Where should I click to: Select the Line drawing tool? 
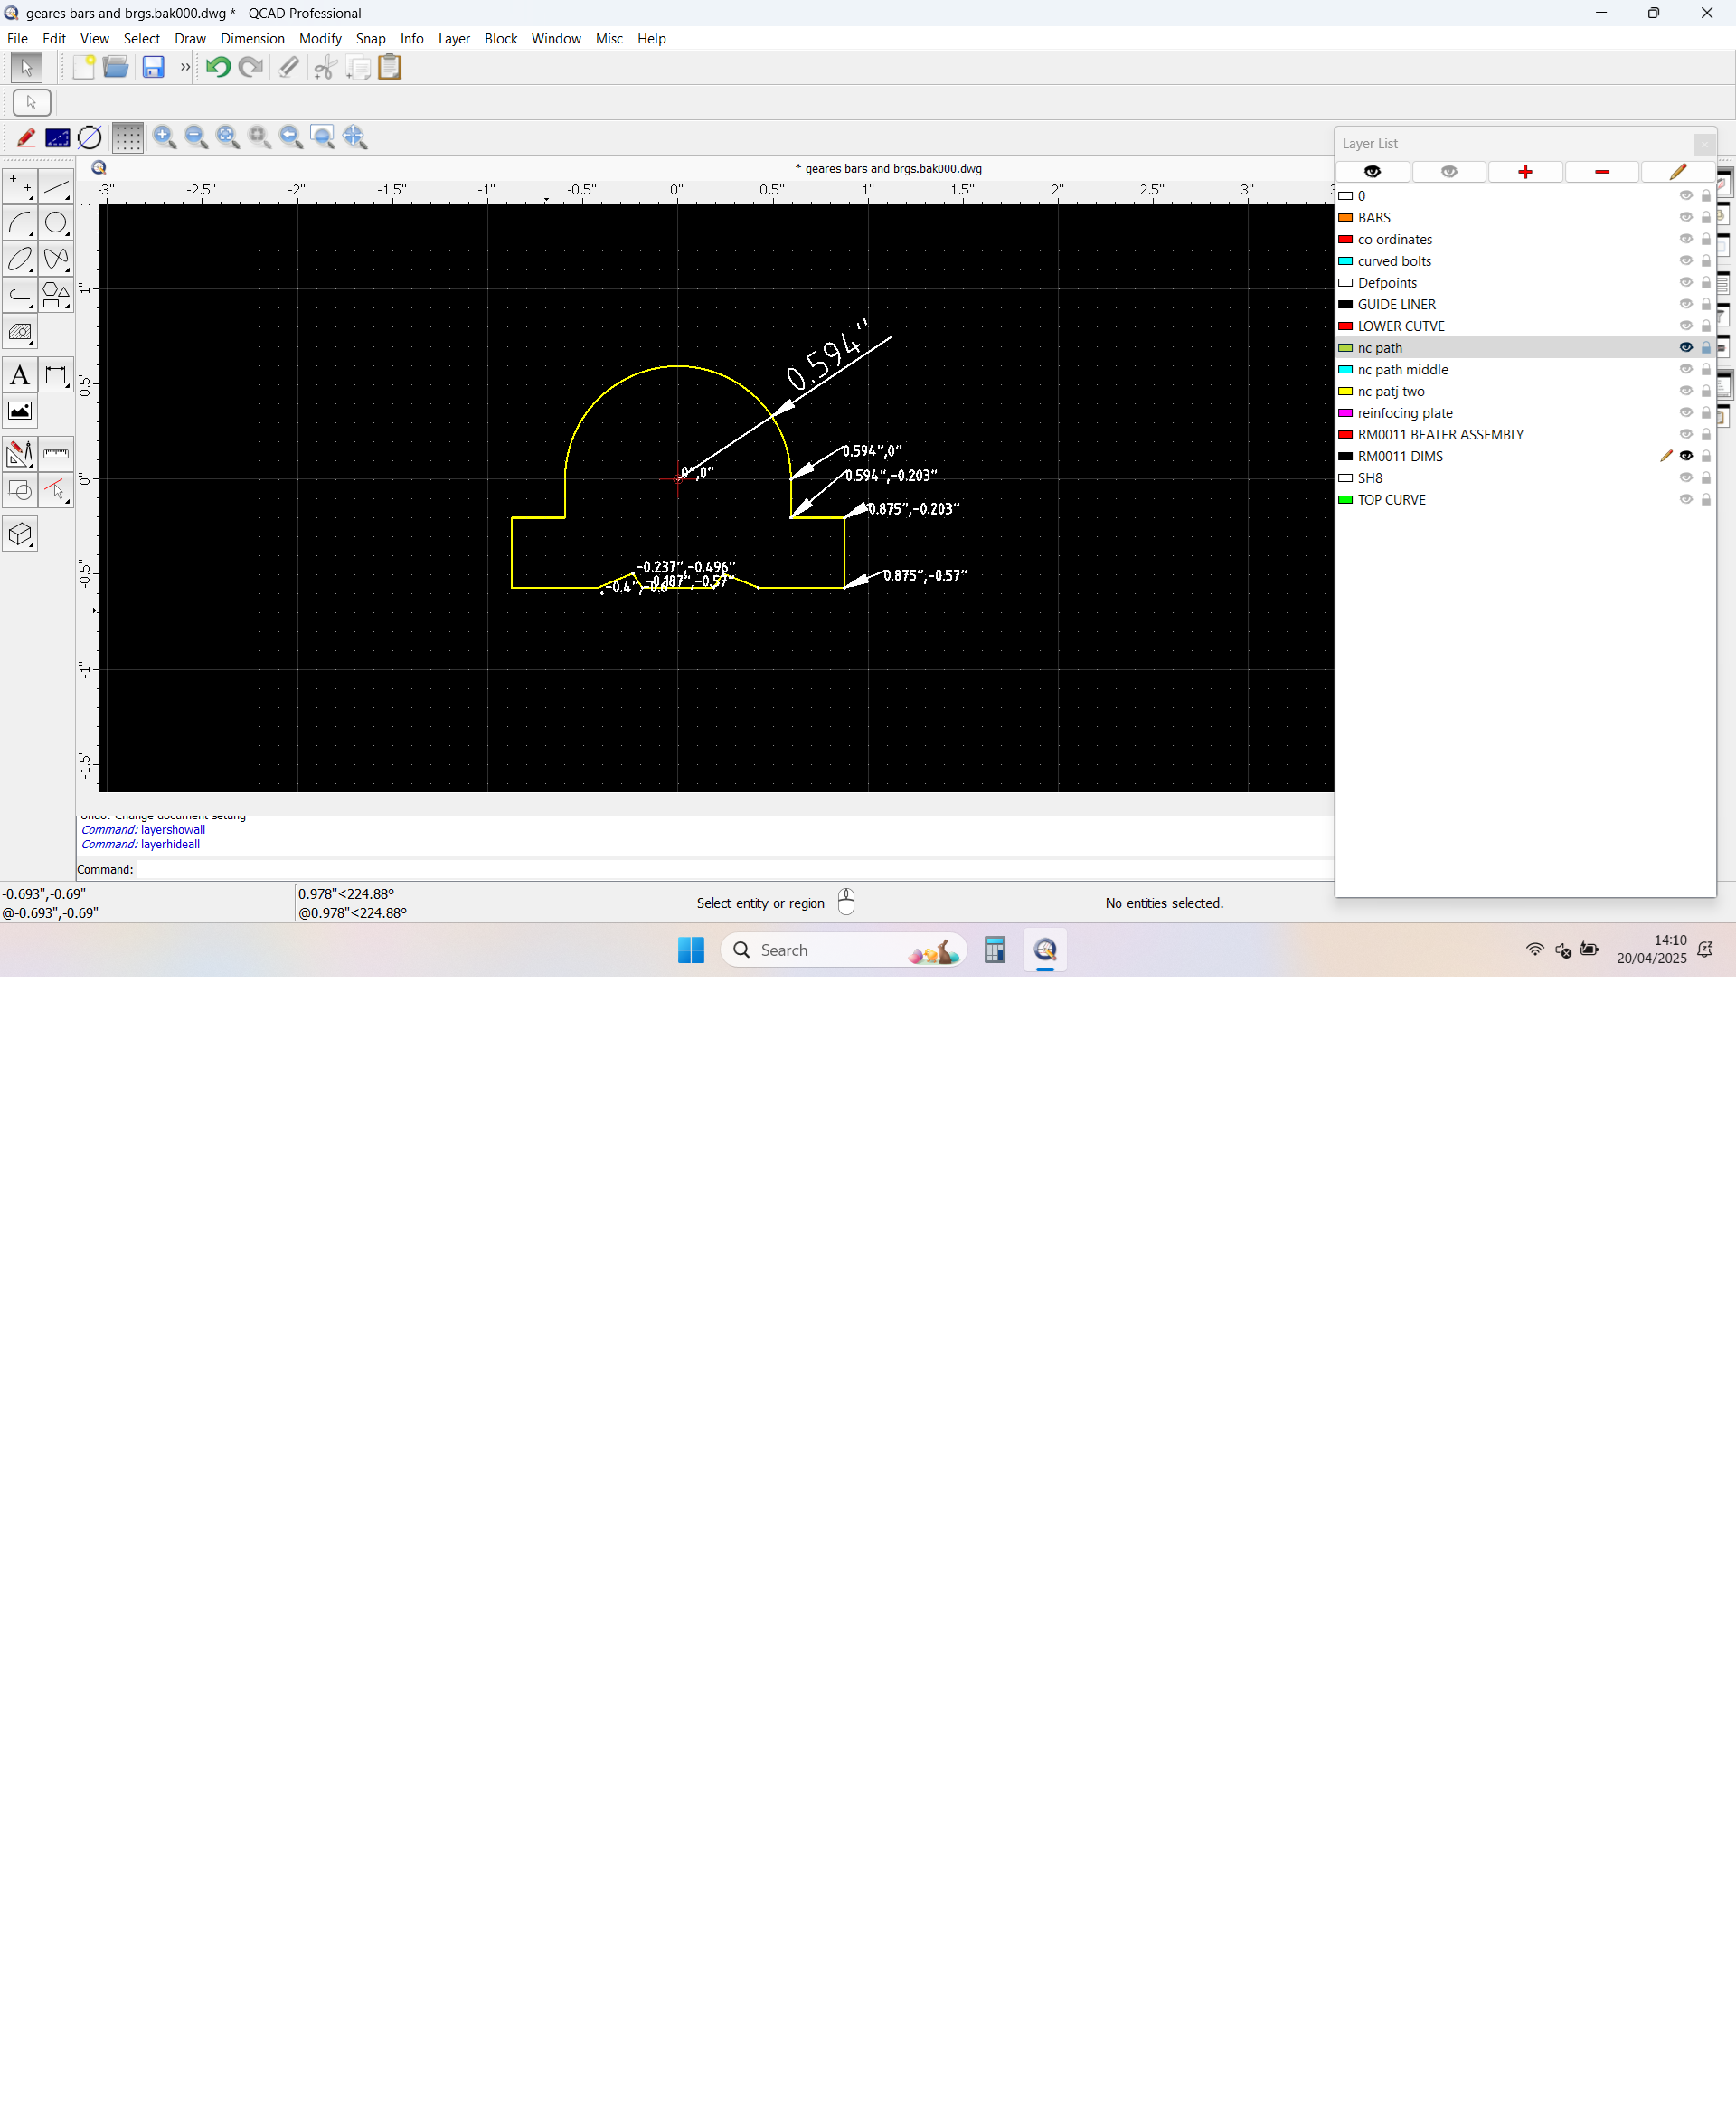click(57, 187)
